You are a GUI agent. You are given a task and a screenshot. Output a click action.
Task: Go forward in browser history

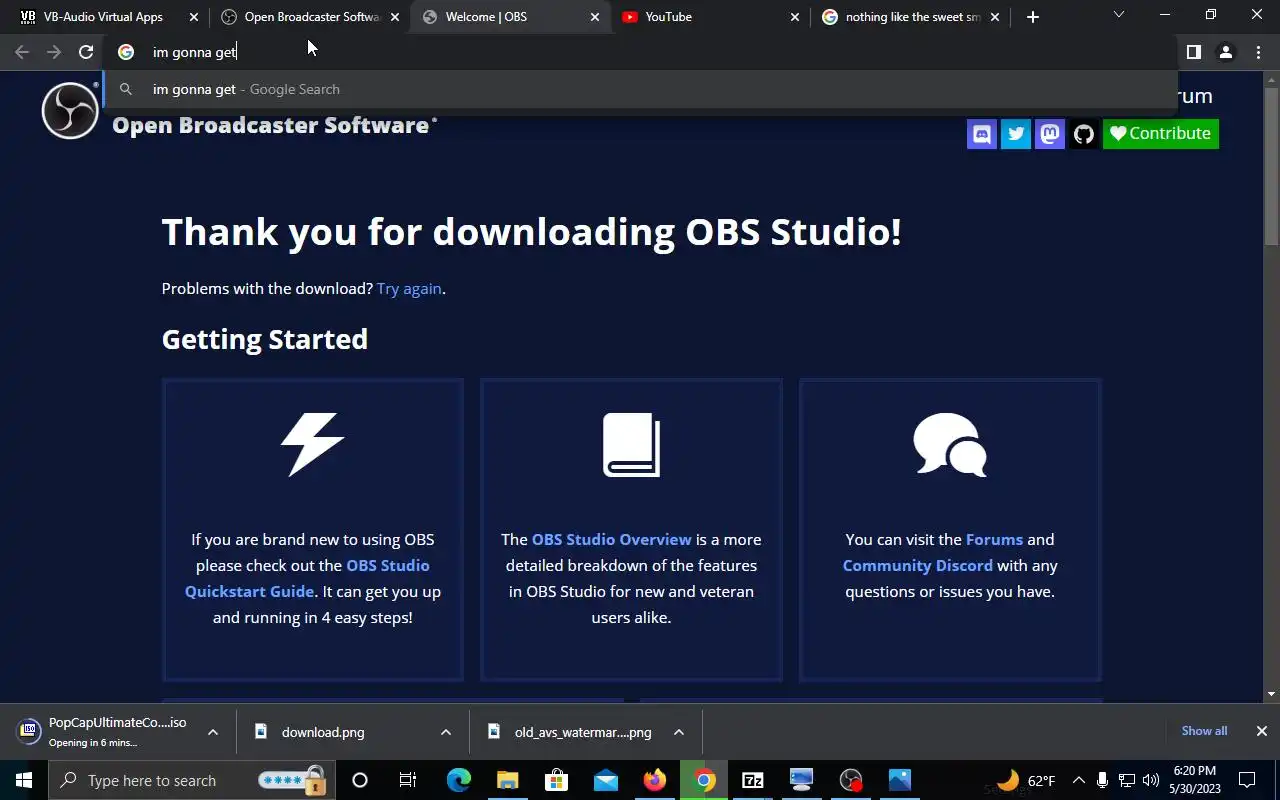click(54, 52)
